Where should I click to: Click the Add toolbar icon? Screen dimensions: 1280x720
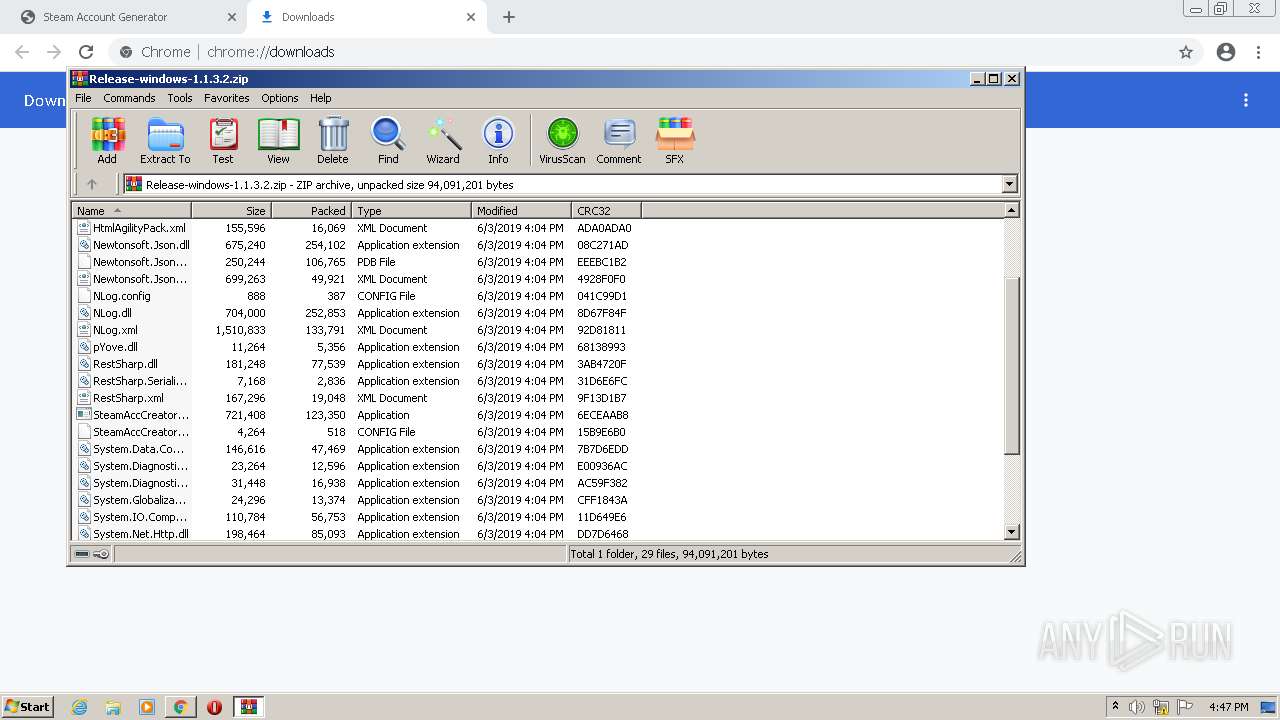[x=107, y=140]
